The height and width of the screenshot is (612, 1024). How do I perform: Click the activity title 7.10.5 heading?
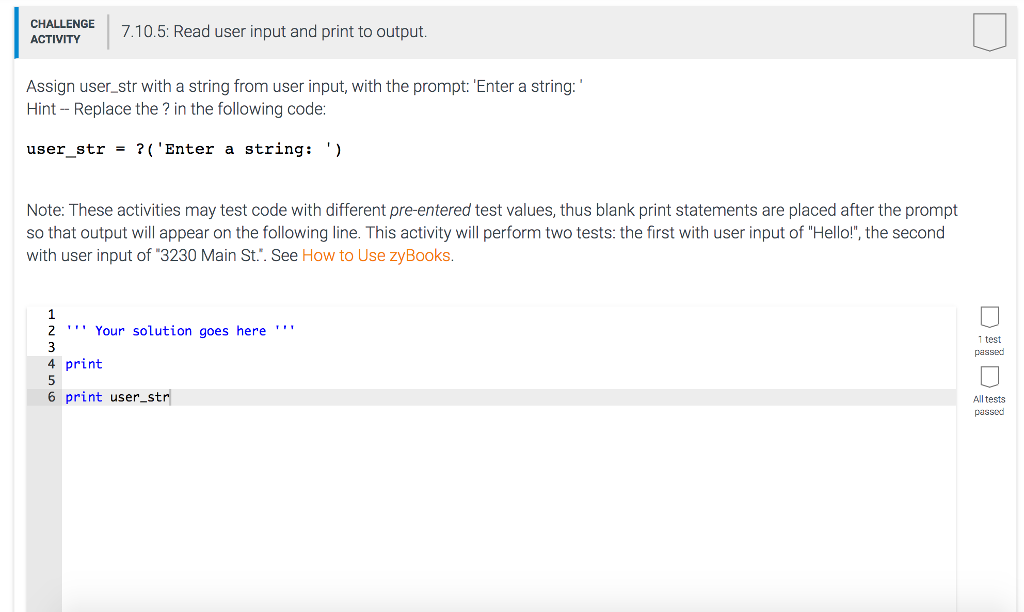coord(274,31)
